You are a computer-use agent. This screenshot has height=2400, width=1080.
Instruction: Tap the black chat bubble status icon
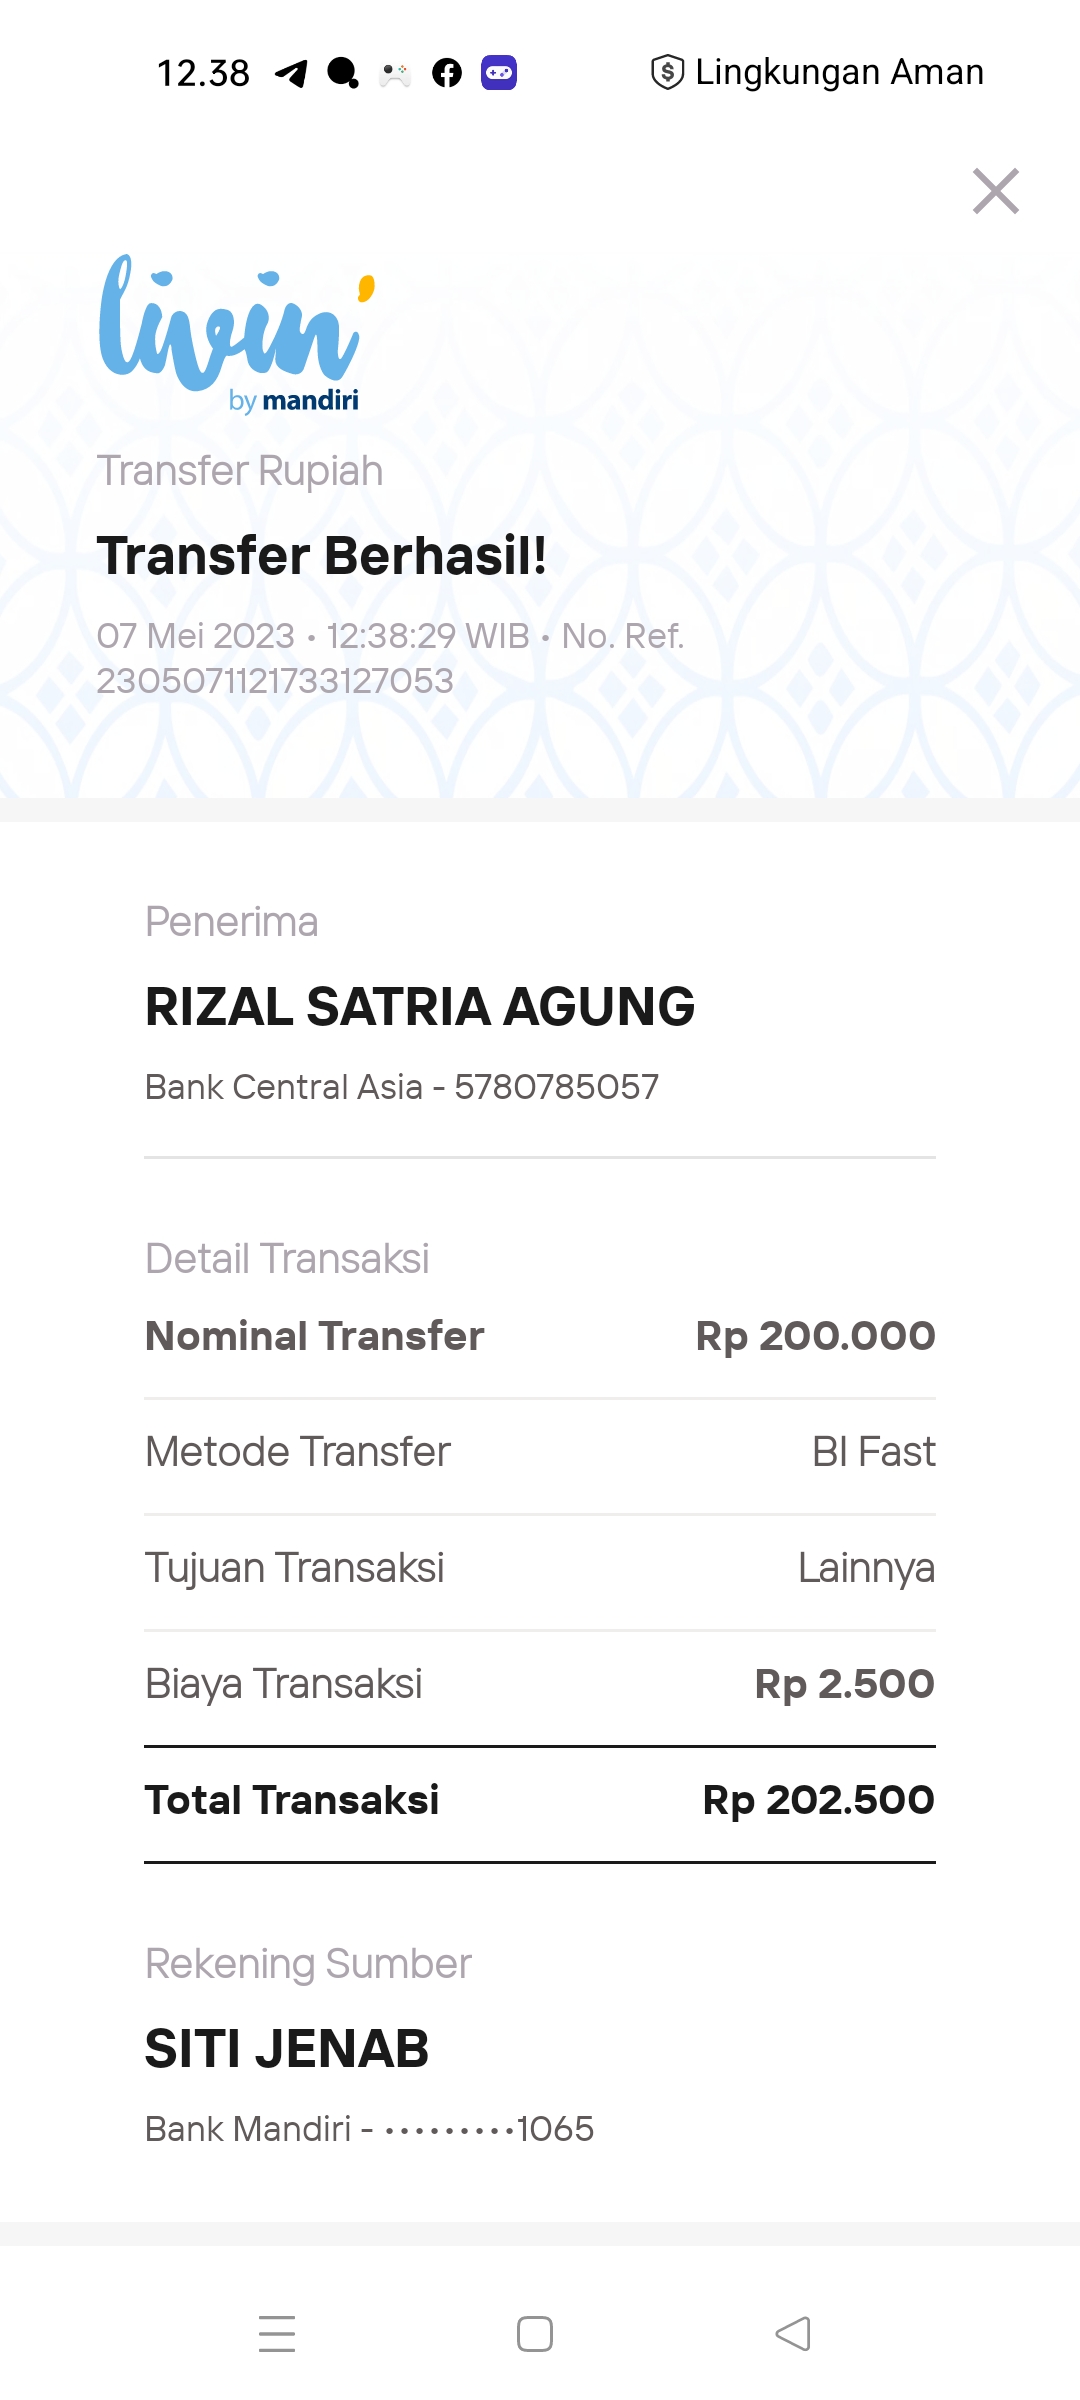point(343,73)
